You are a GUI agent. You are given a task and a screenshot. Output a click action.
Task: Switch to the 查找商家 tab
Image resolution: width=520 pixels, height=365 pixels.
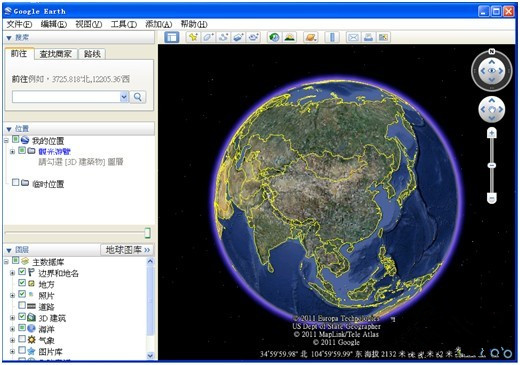(x=56, y=54)
